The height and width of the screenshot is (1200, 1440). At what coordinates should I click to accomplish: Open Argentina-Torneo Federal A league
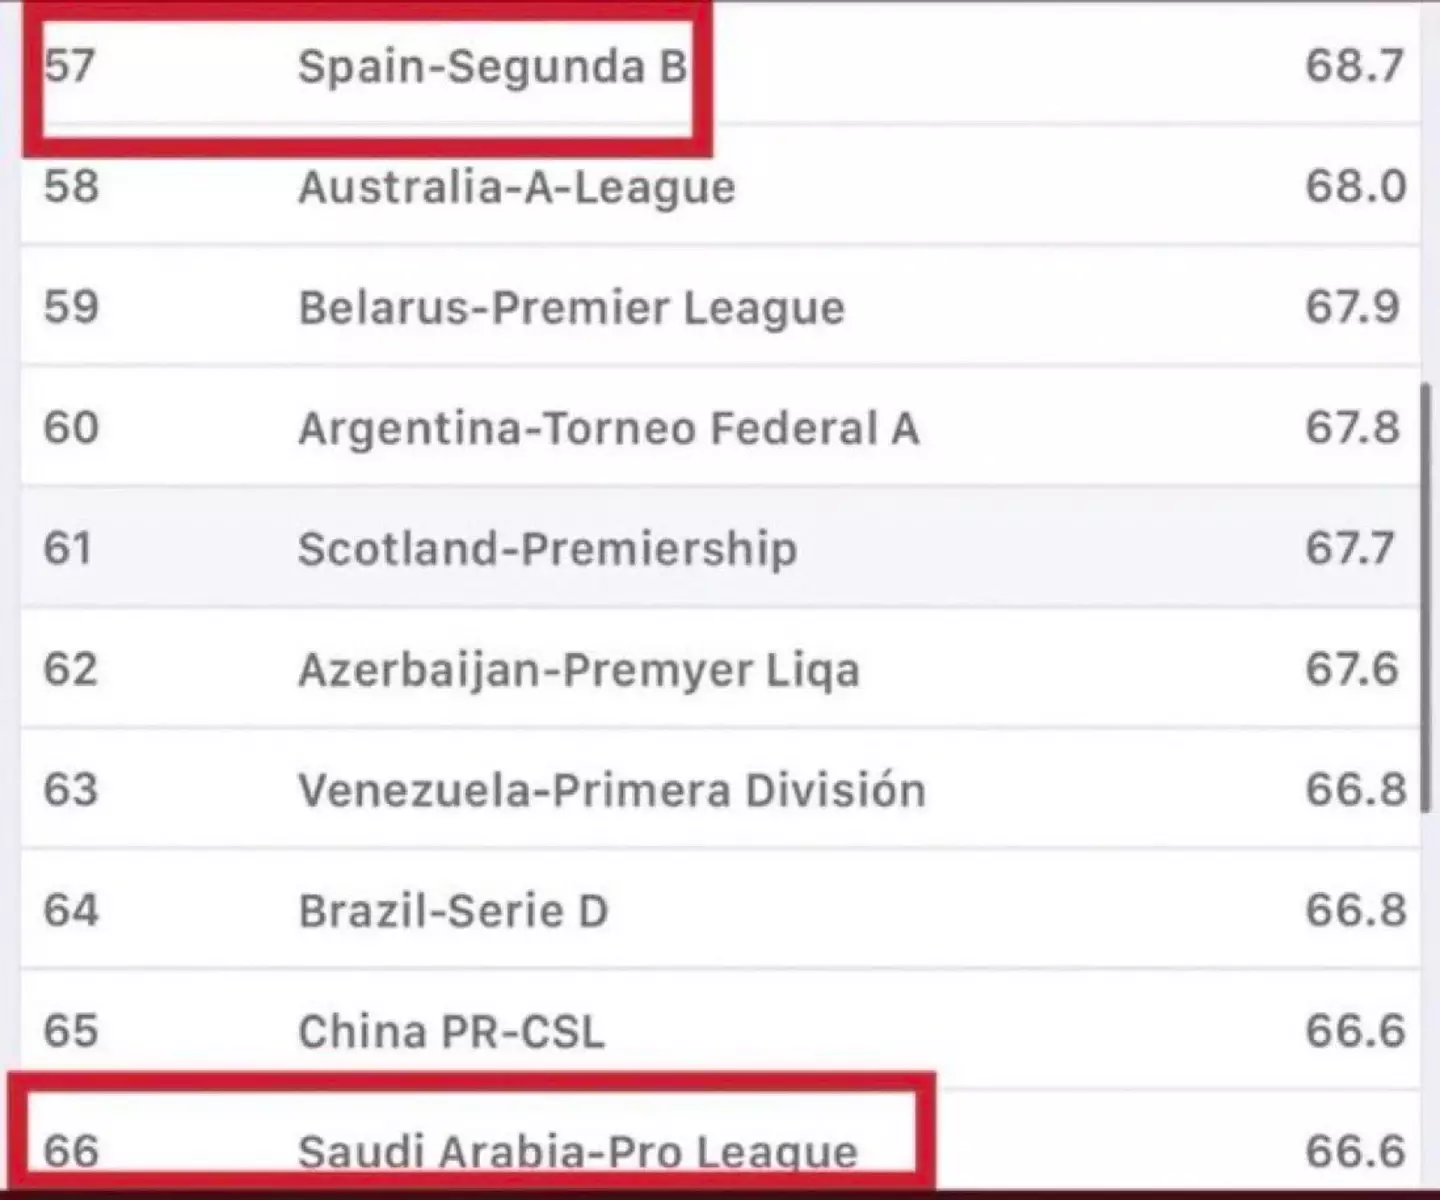click(608, 429)
